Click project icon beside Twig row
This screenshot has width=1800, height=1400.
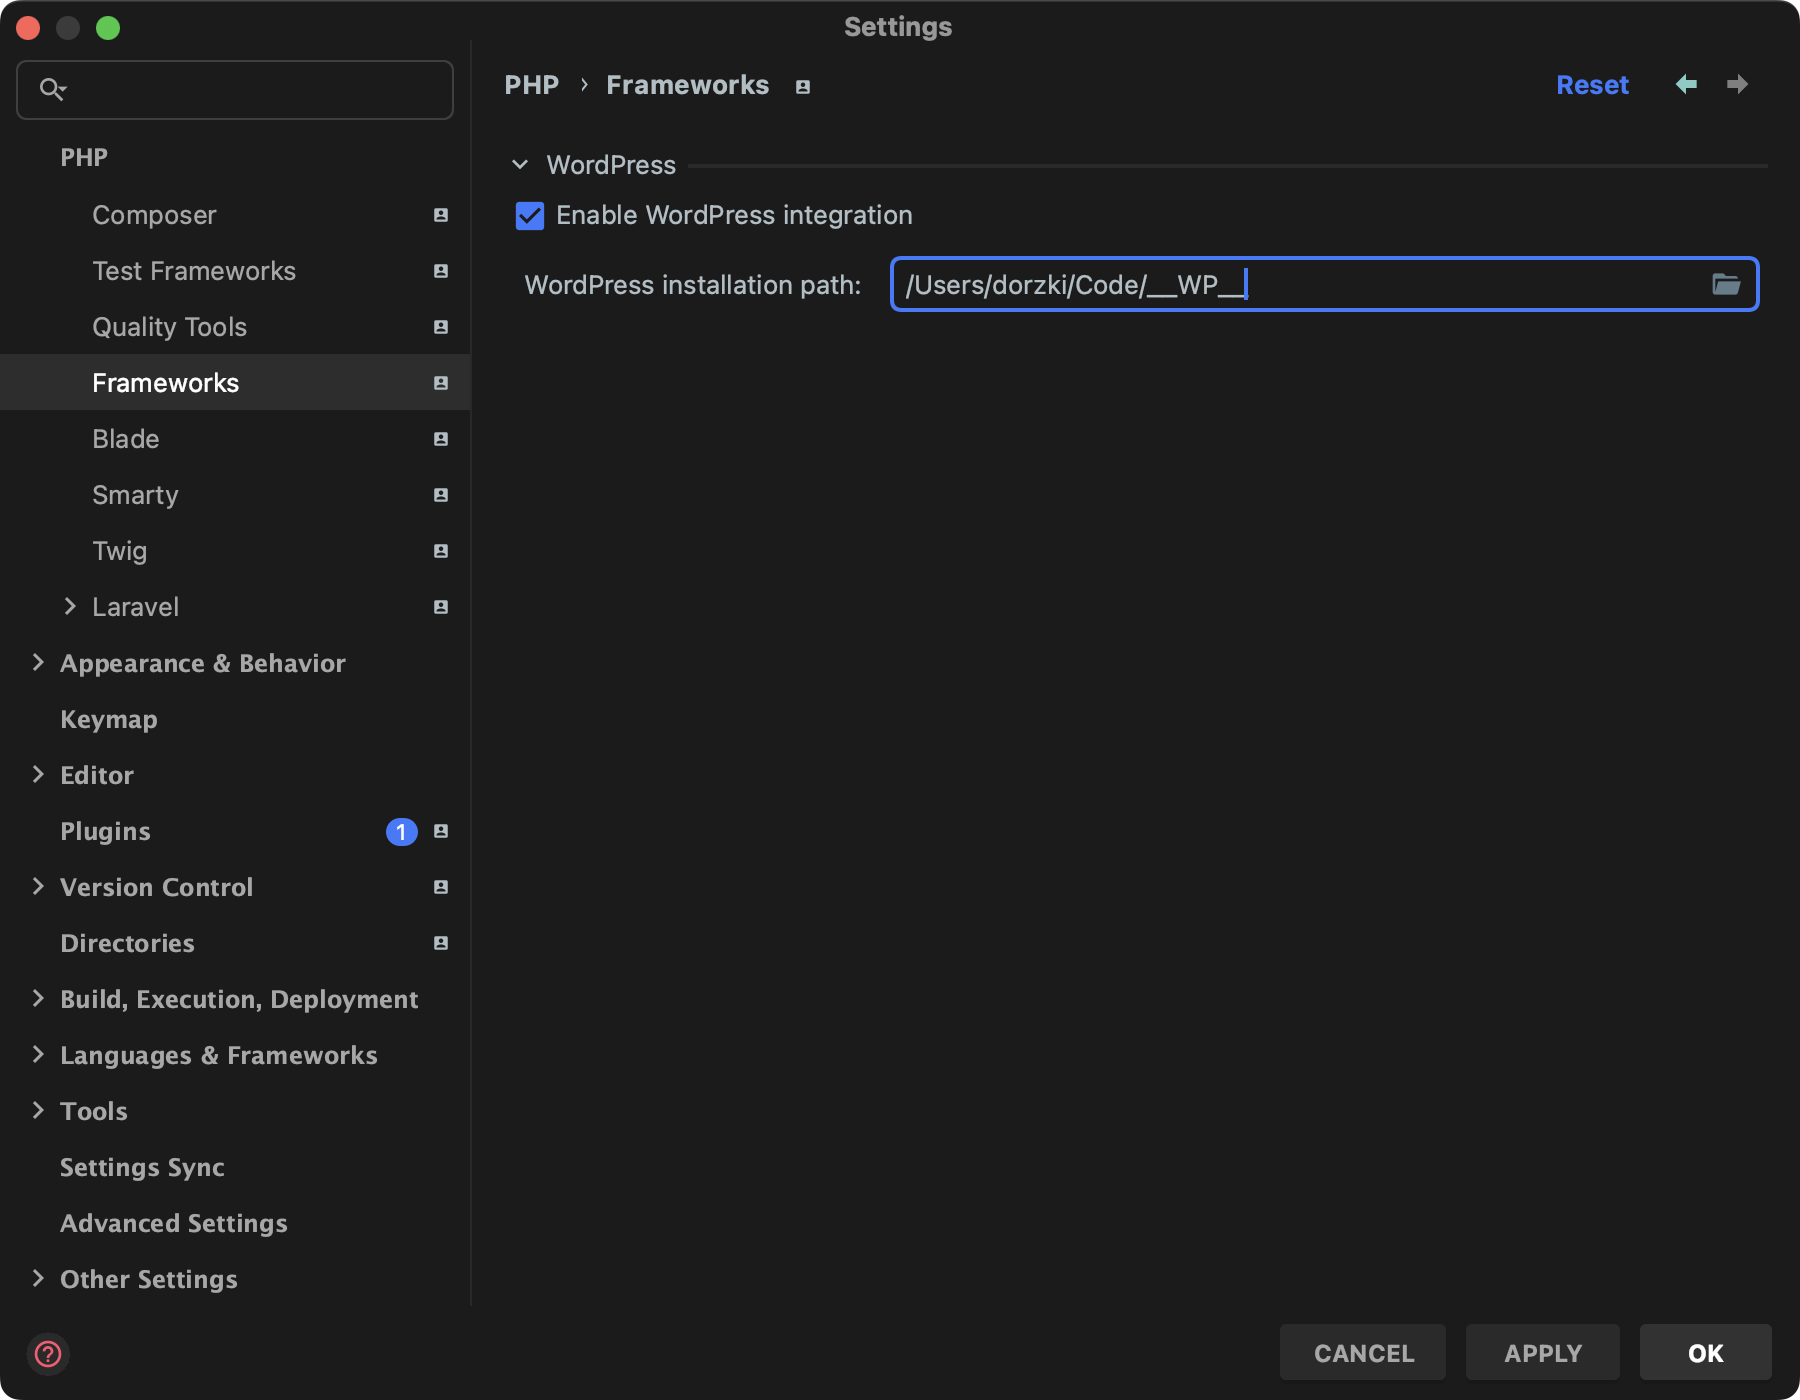click(441, 551)
